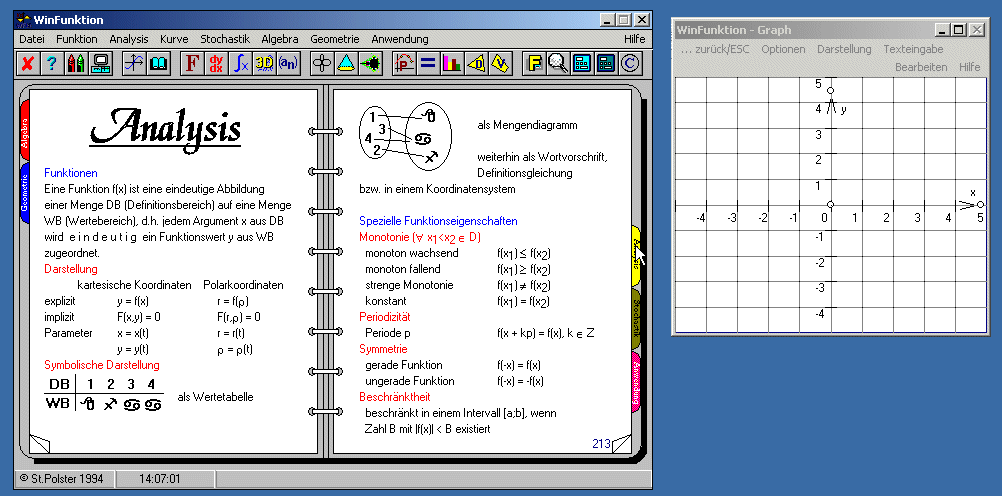Click the computer terminal toolbar icon
This screenshot has width=1002, height=496.
[100, 63]
